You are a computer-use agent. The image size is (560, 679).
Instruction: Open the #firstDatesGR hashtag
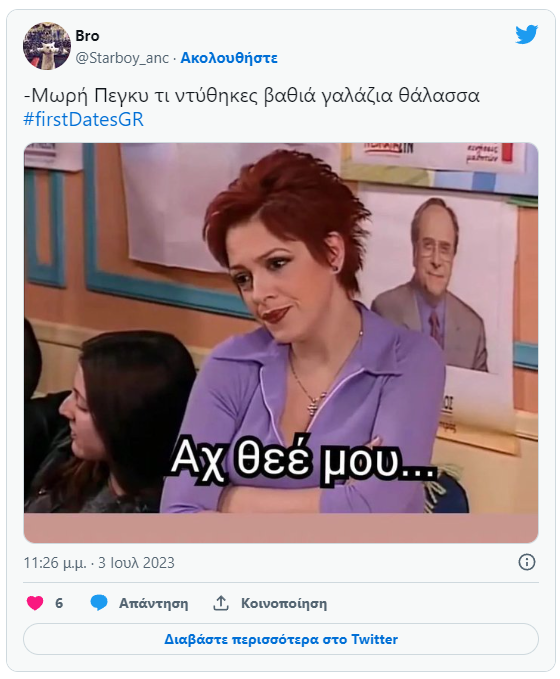click(x=83, y=119)
